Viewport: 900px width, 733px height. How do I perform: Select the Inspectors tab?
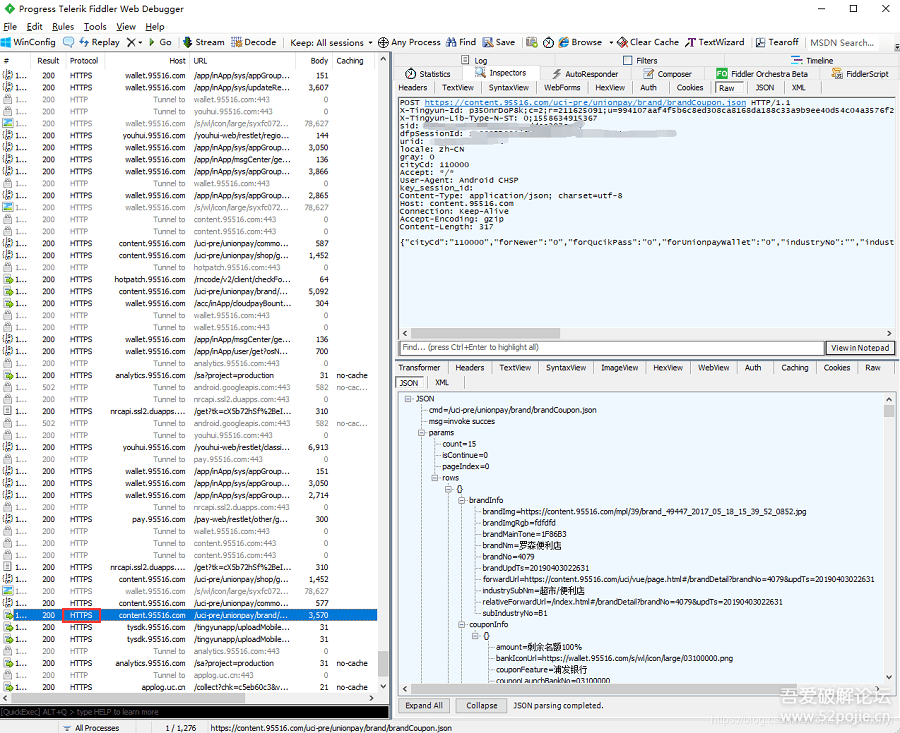pyautogui.click(x=501, y=73)
